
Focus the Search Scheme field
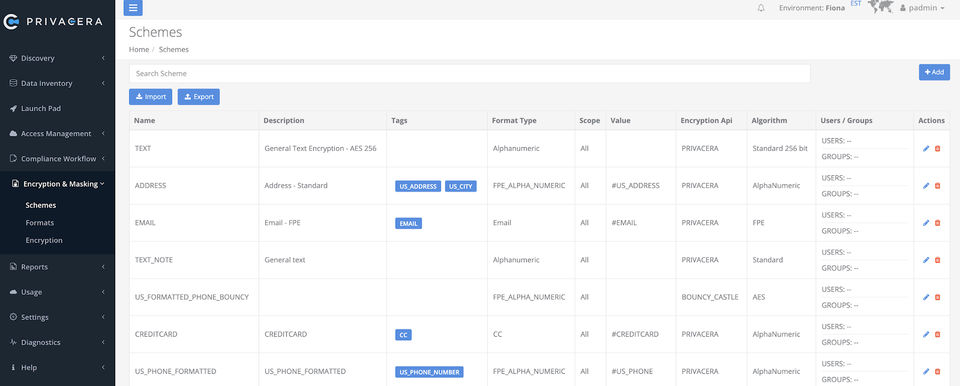470,74
